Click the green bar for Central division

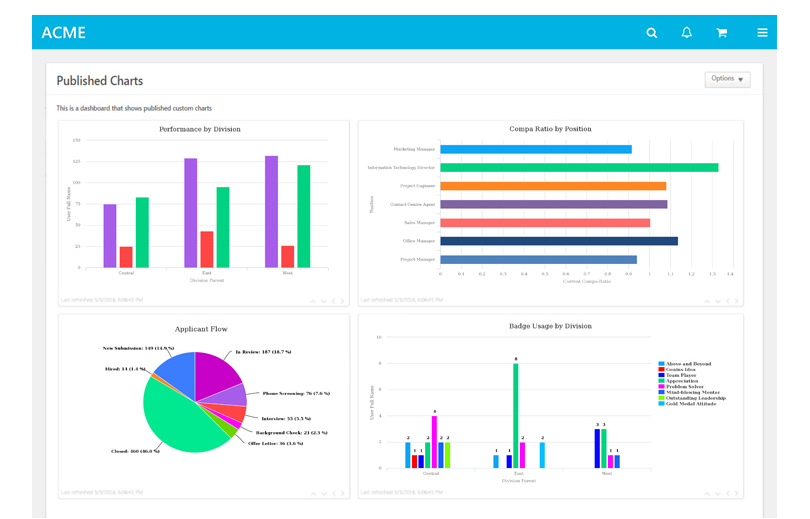click(143, 232)
